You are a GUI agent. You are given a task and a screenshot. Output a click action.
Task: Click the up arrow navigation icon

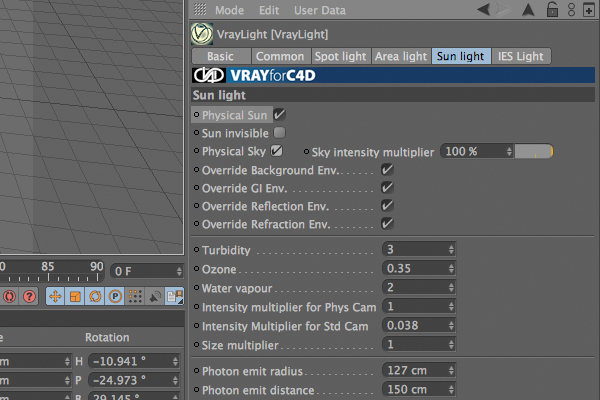528,10
